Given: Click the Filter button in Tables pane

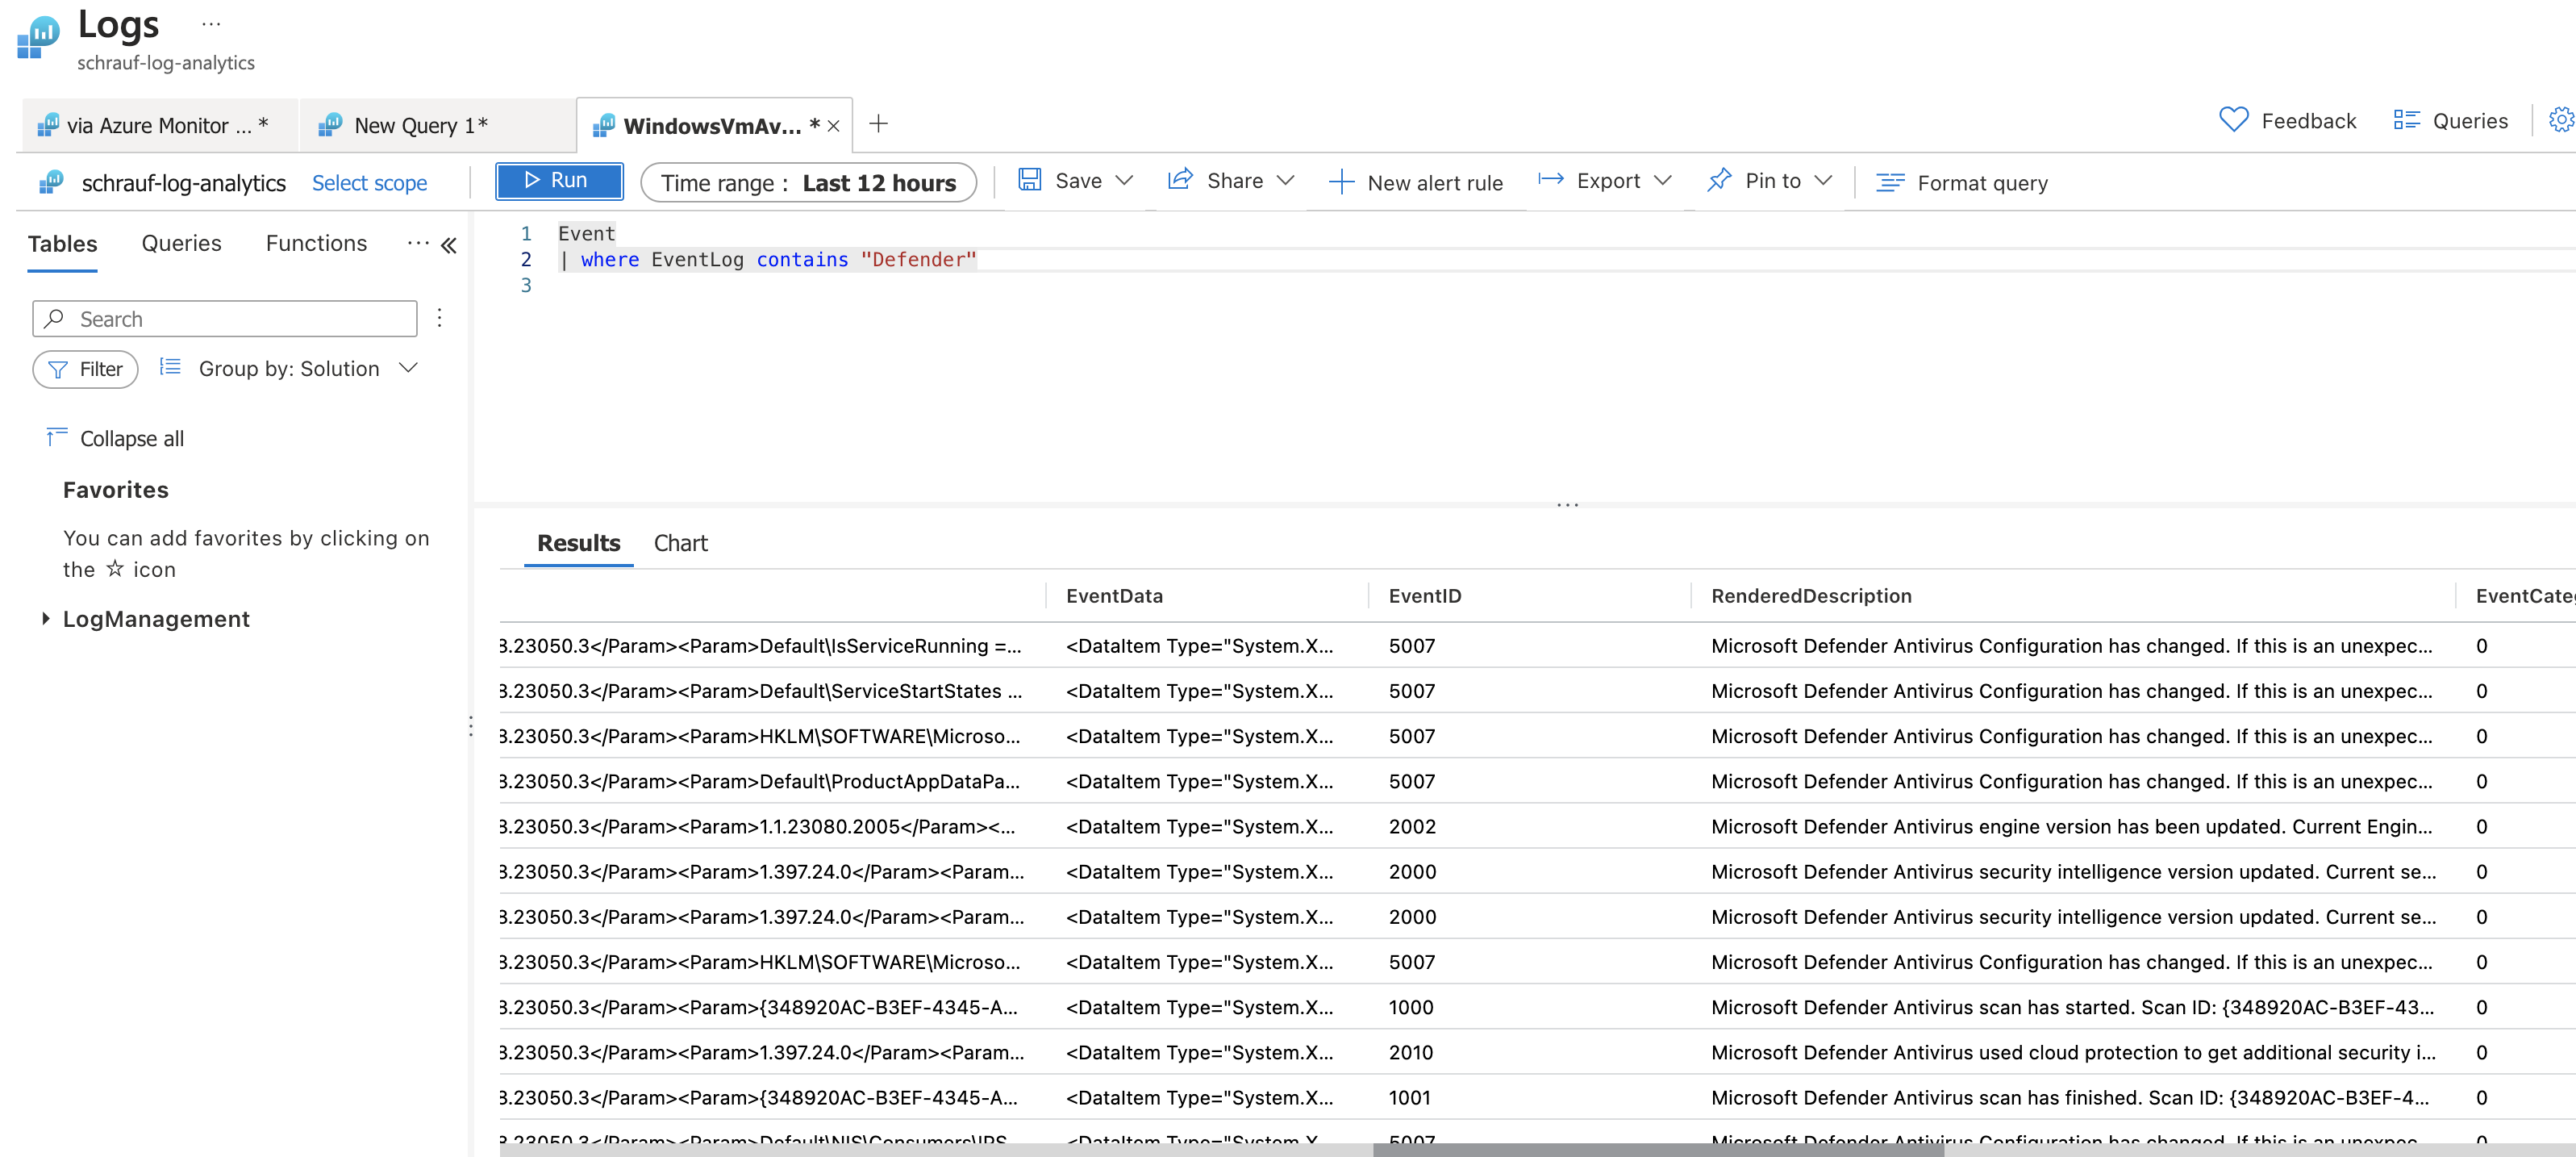Looking at the screenshot, I should pos(86,369).
